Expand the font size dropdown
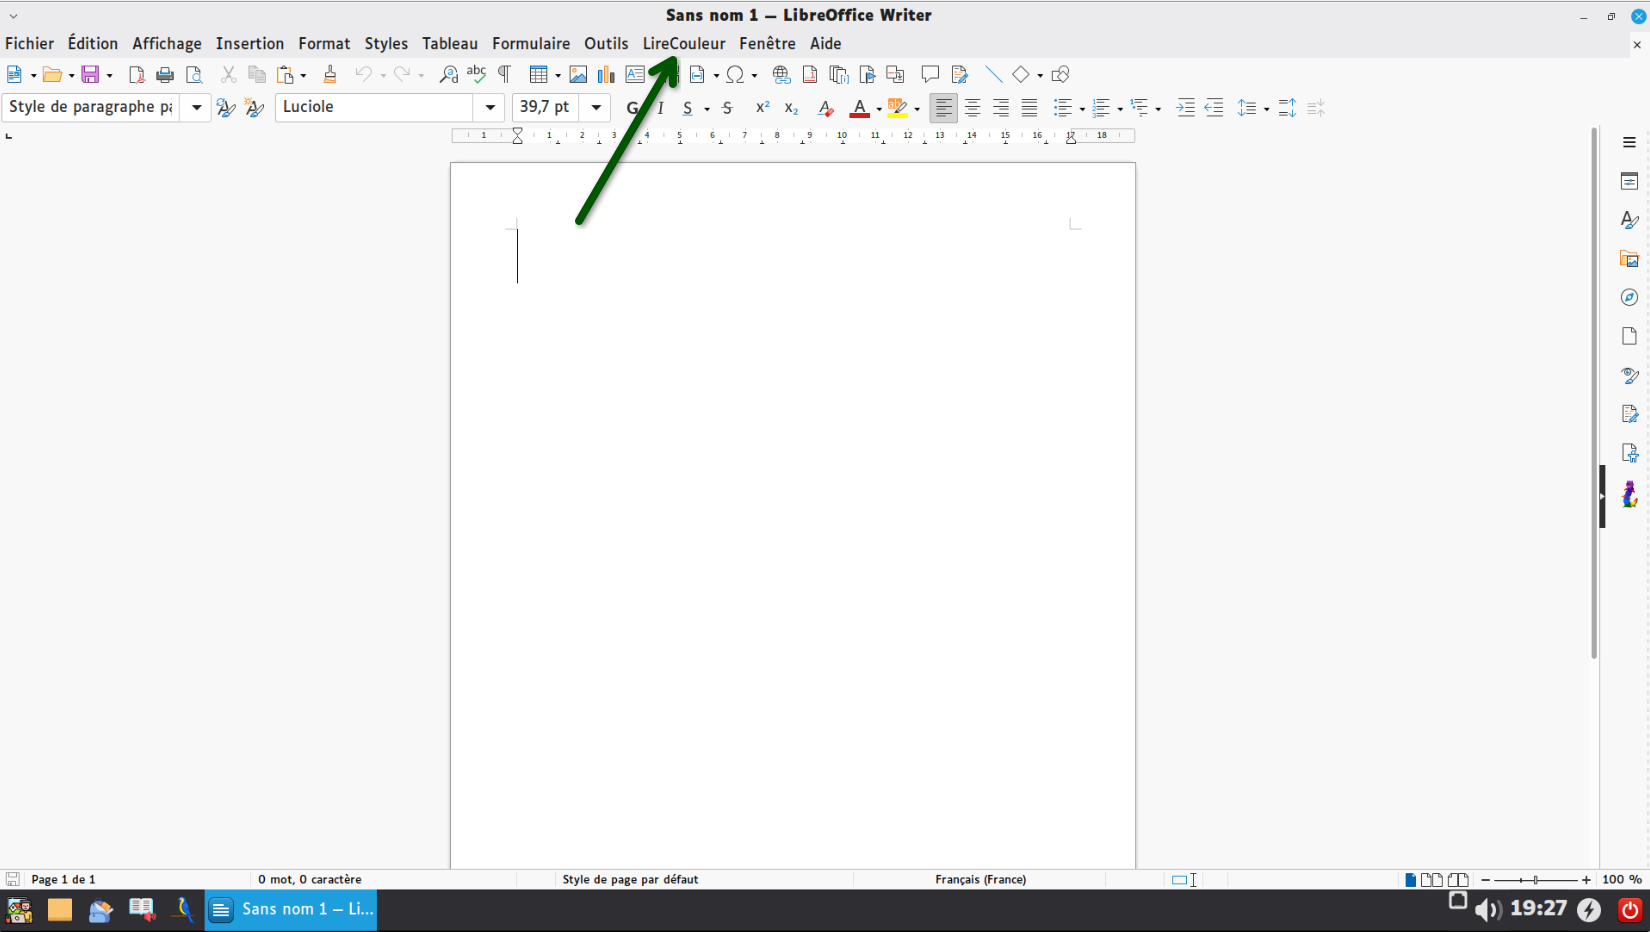The image size is (1650, 932). [x=596, y=107]
